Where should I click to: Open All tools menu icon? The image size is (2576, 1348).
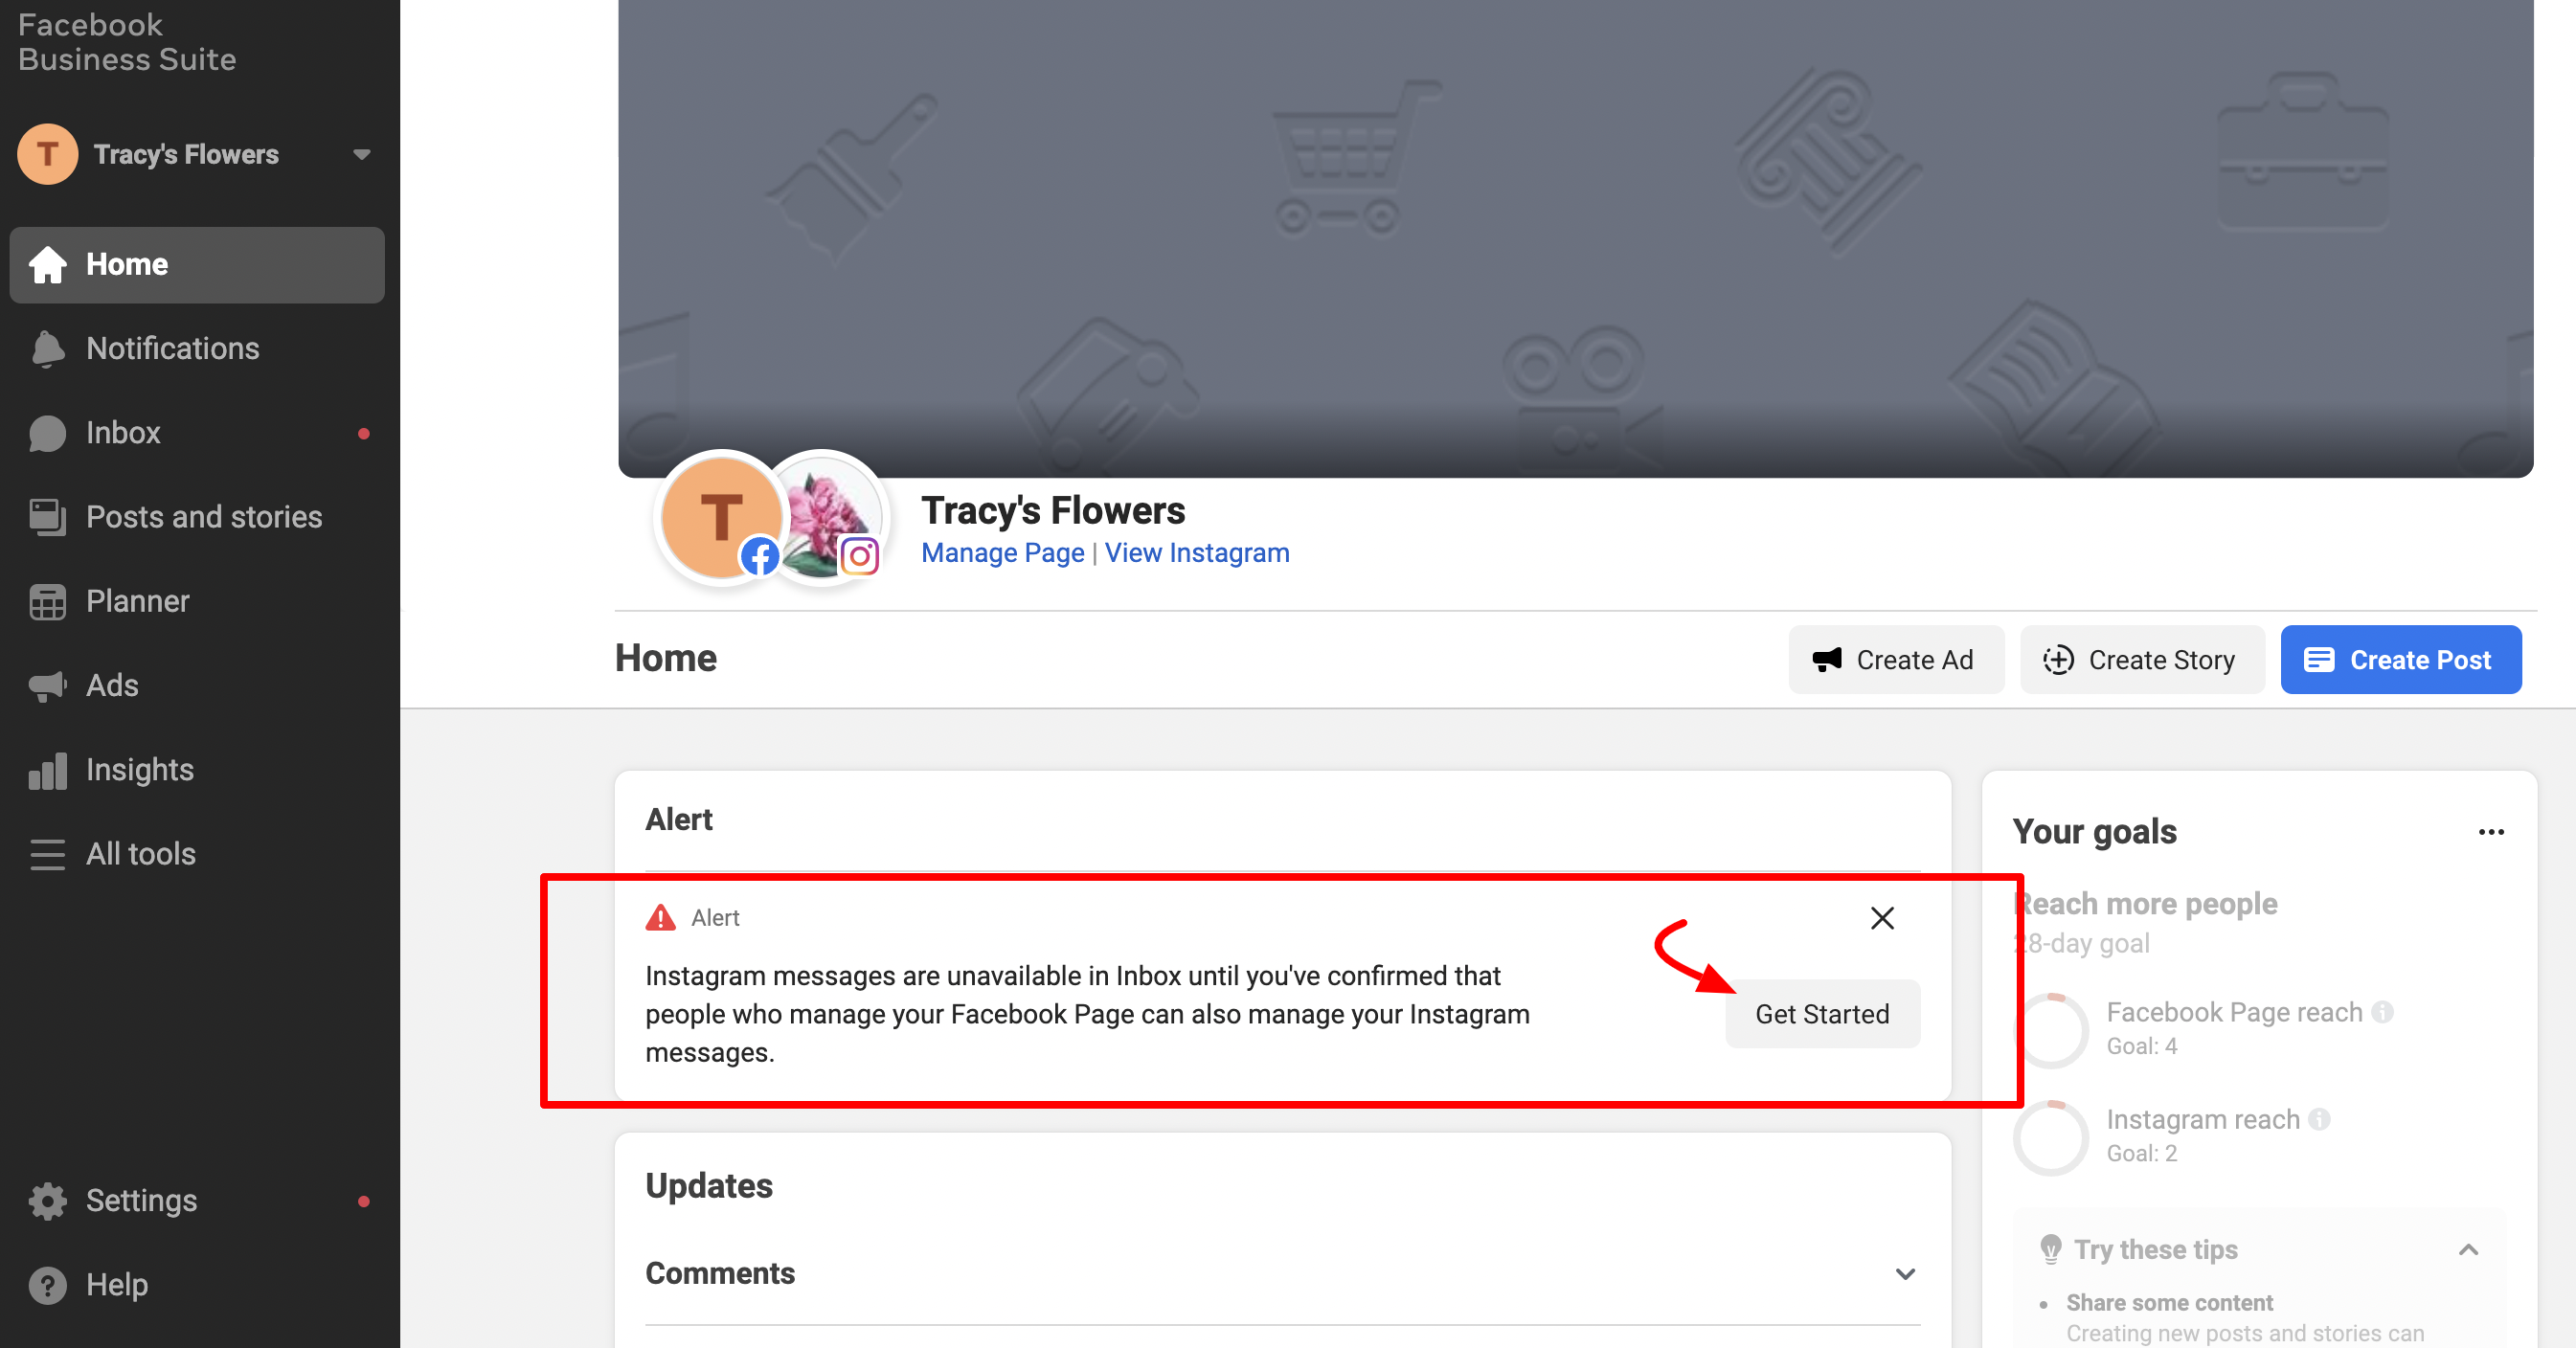pyautogui.click(x=47, y=854)
